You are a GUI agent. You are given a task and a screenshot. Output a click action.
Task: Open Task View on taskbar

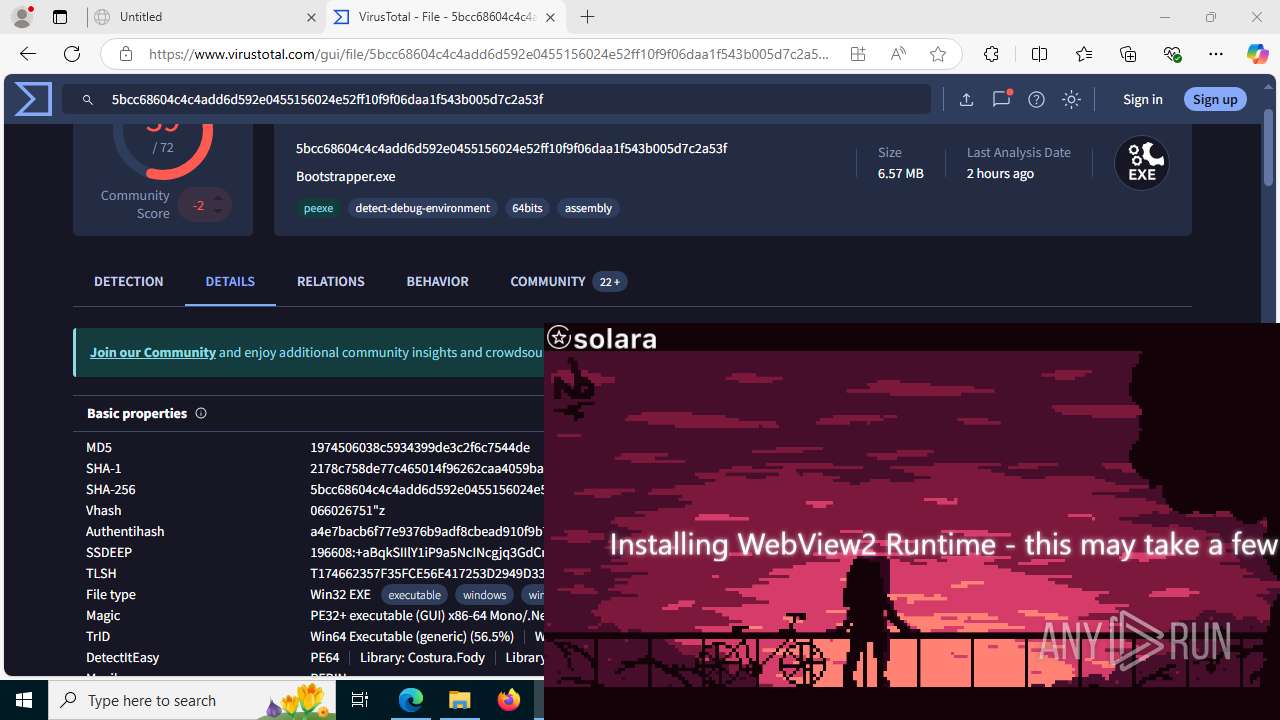tap(361, 700)
